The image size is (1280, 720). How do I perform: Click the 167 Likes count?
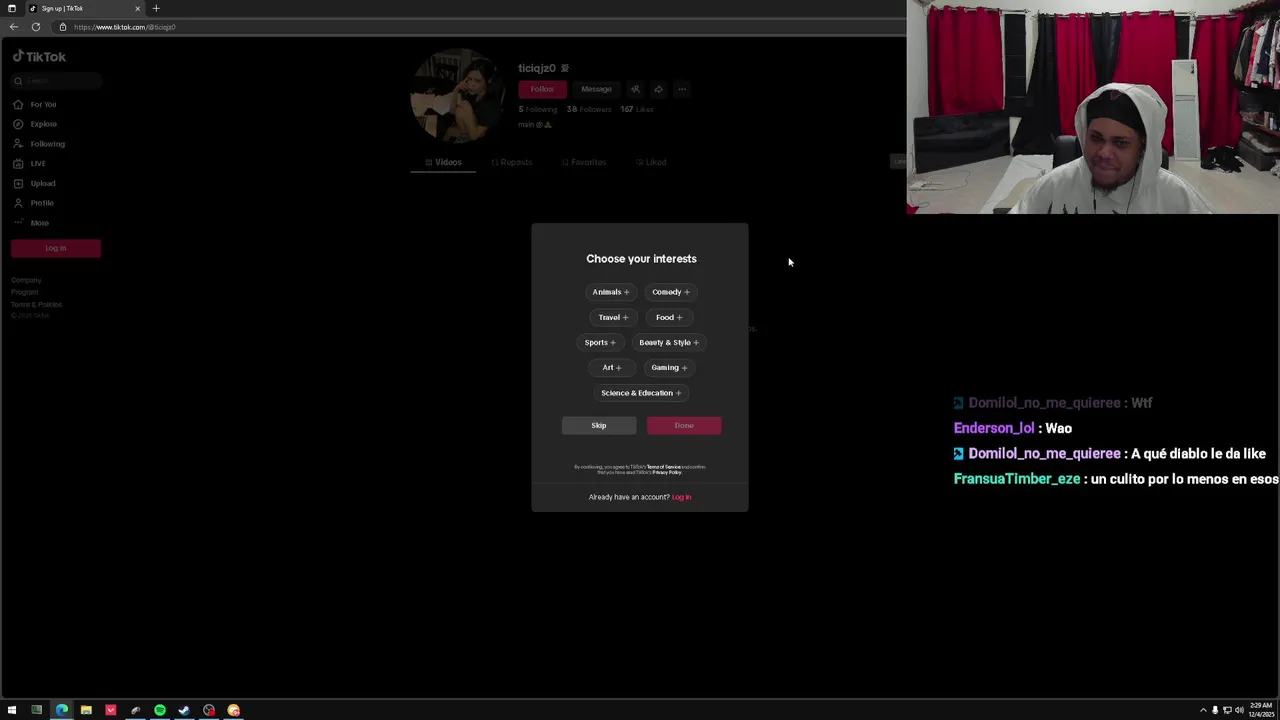point(637,109)
